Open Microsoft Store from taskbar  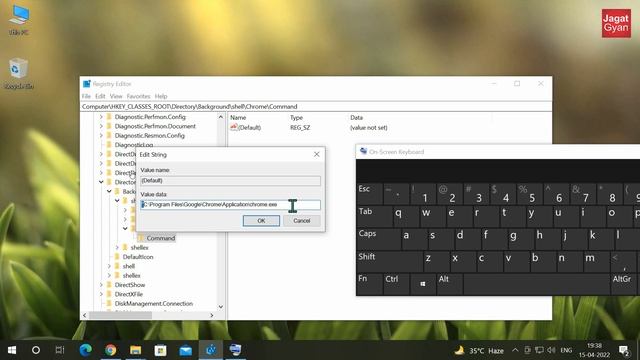[160, 350]
